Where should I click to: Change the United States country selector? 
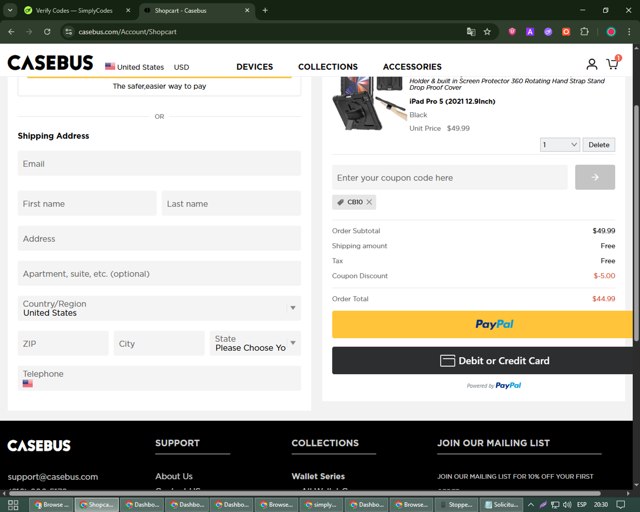[x=134, y=67]
